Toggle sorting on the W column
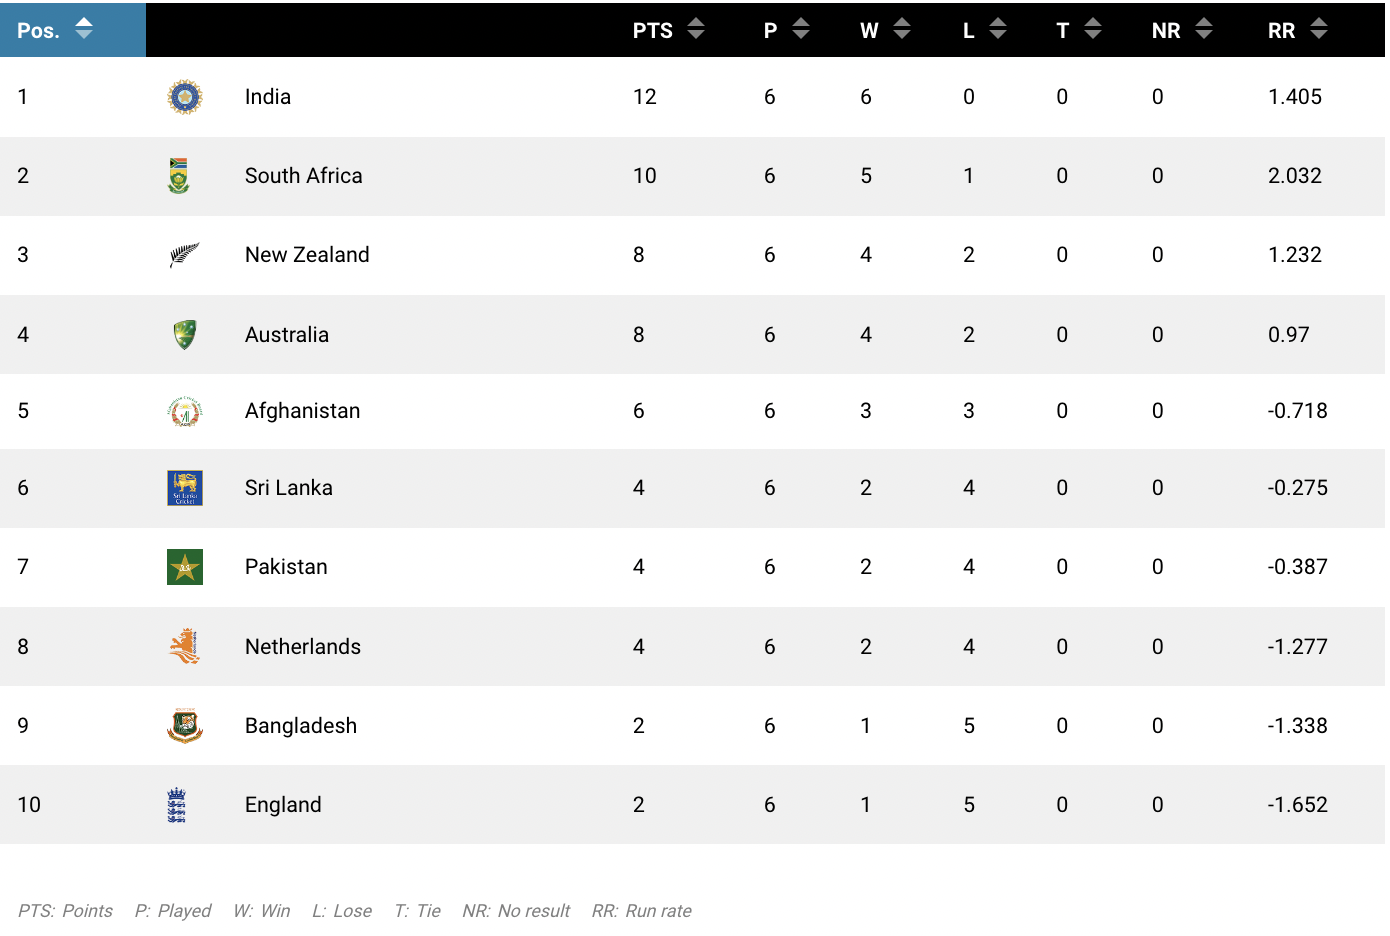The image size is (1390, 936). [x=901, y=30]
